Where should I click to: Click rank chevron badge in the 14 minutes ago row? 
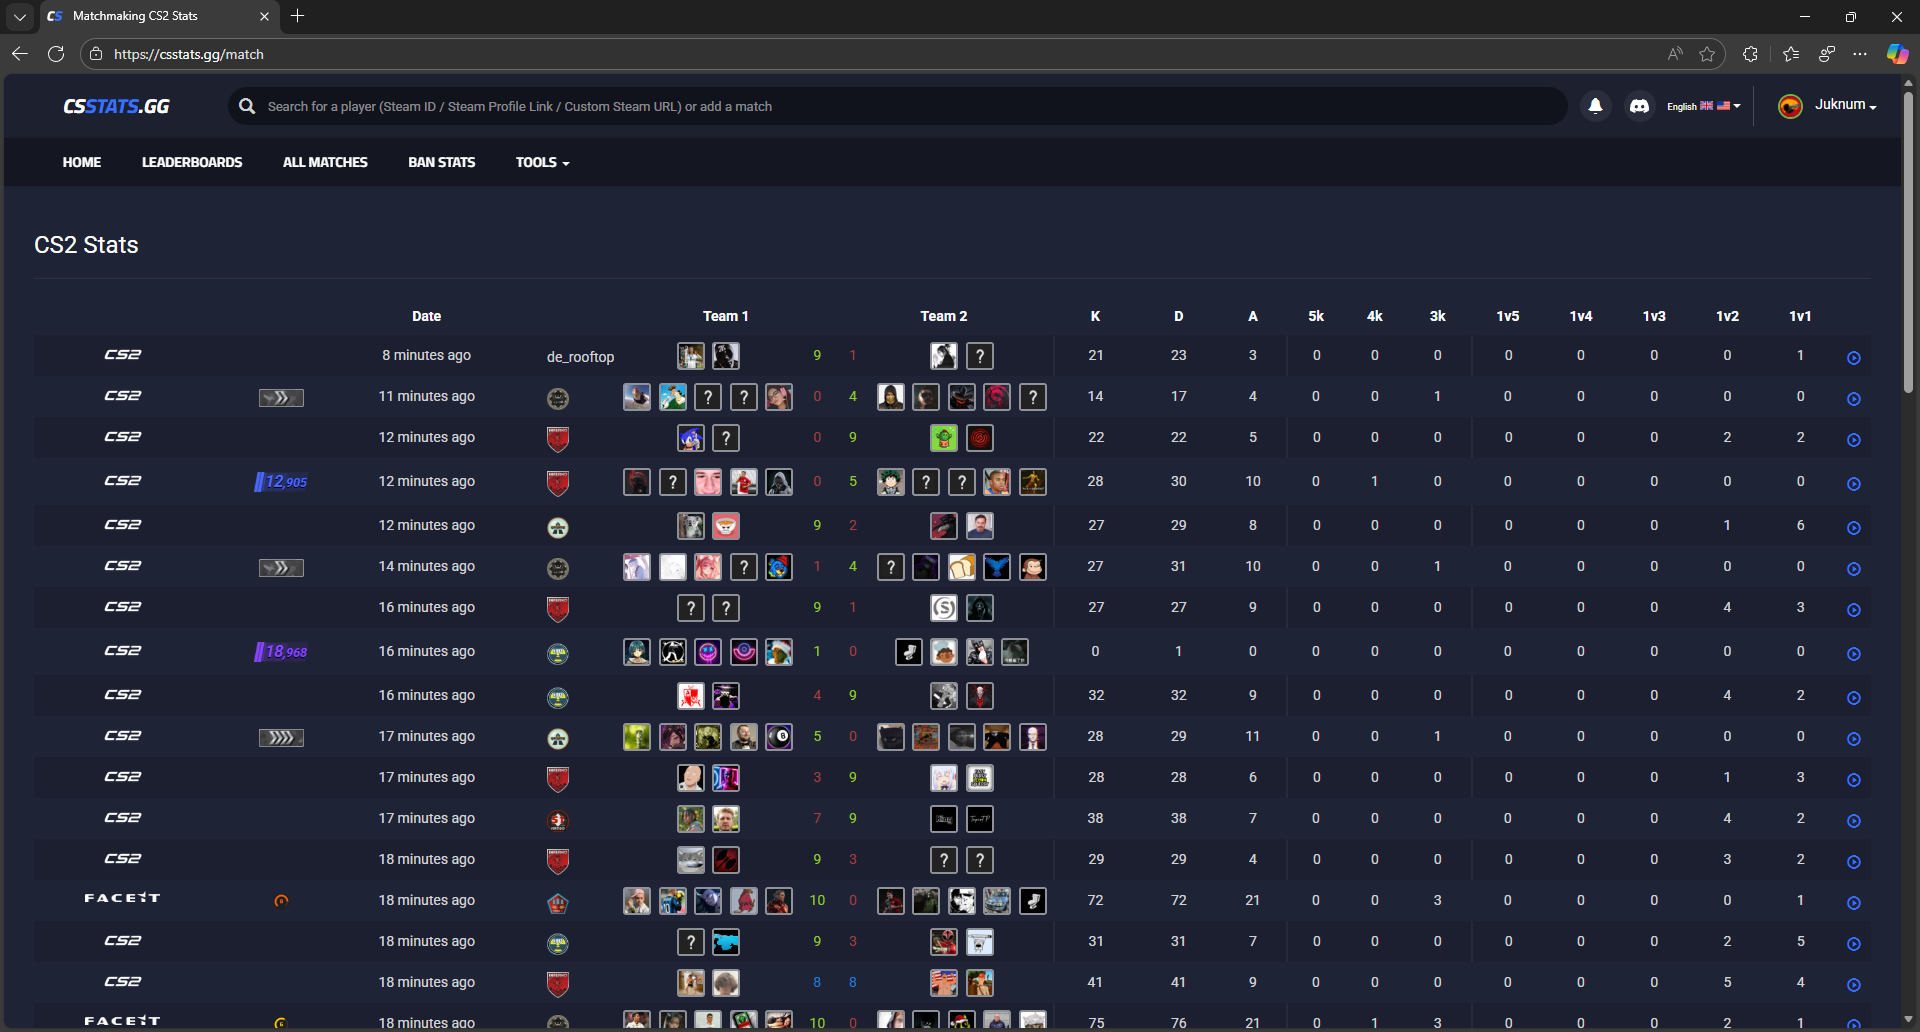click(x=281, y=568)
